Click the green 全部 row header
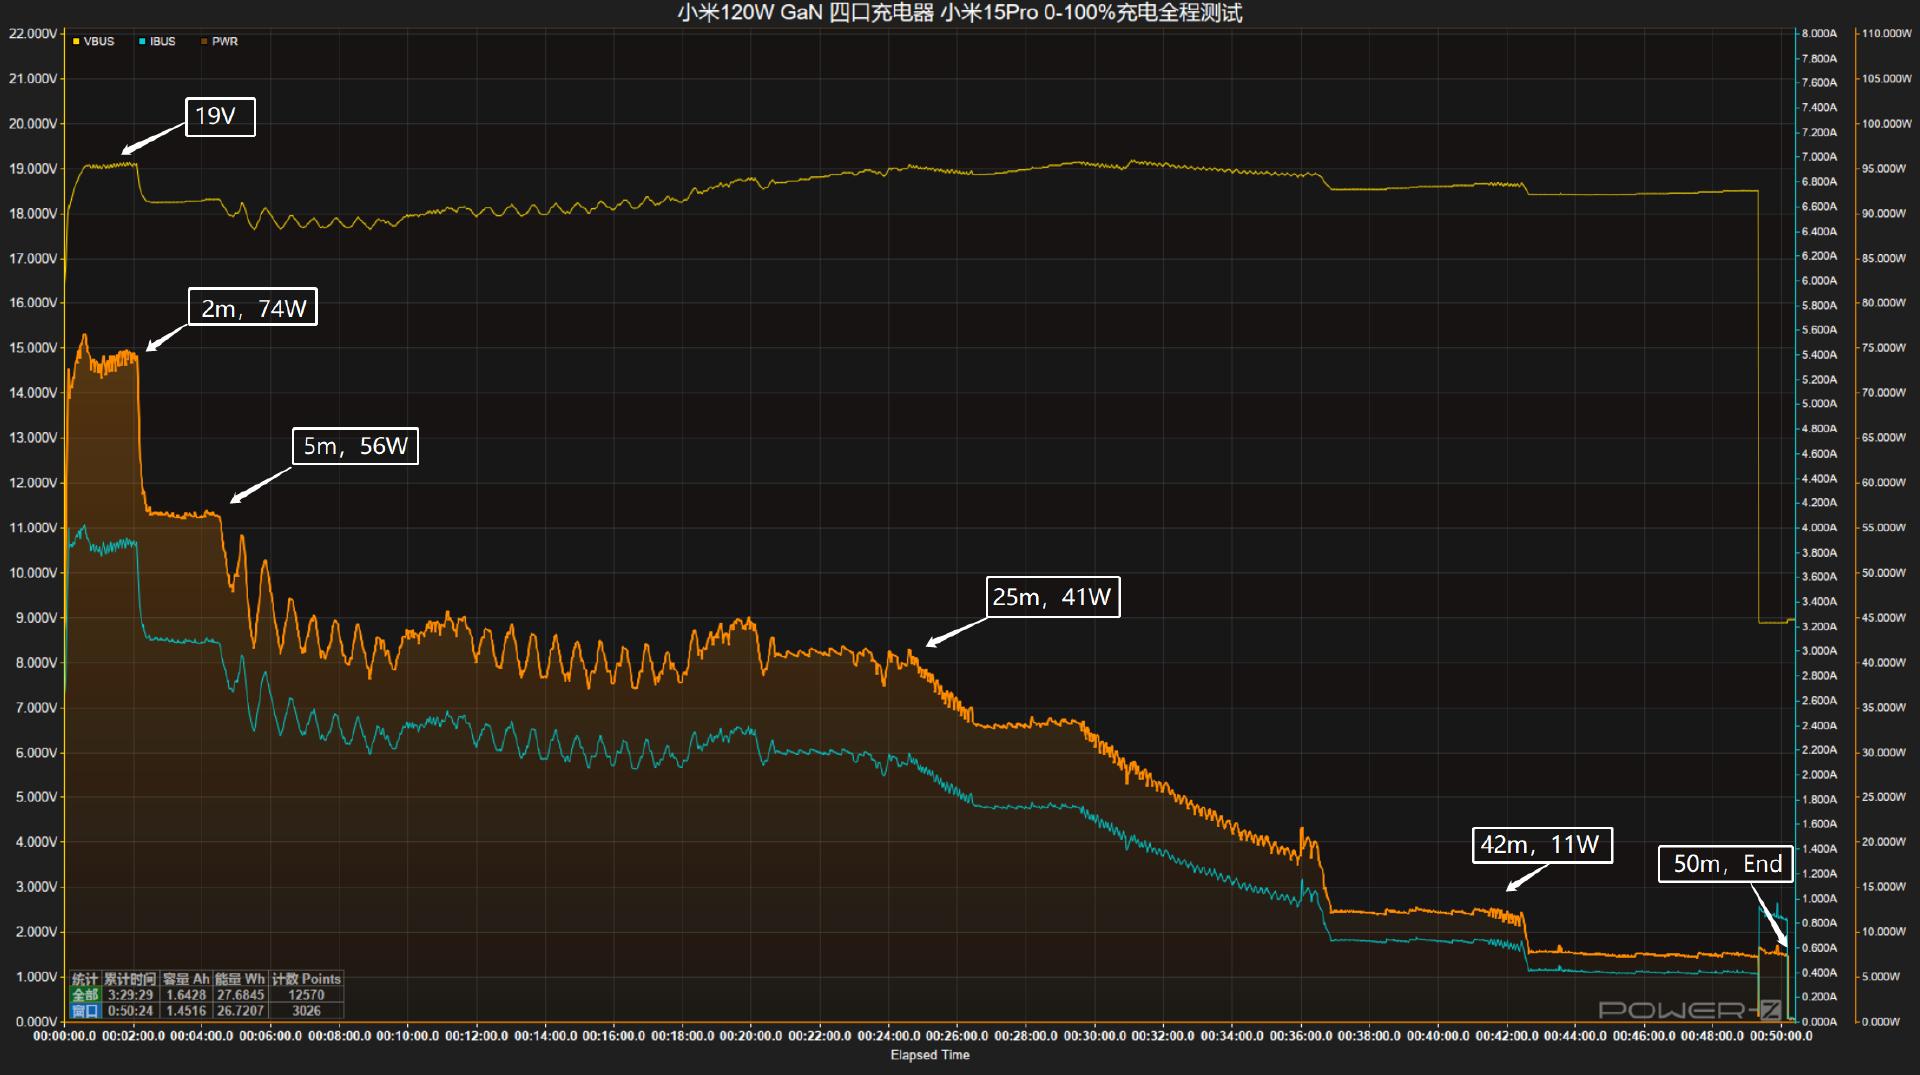 click(85, 995)
